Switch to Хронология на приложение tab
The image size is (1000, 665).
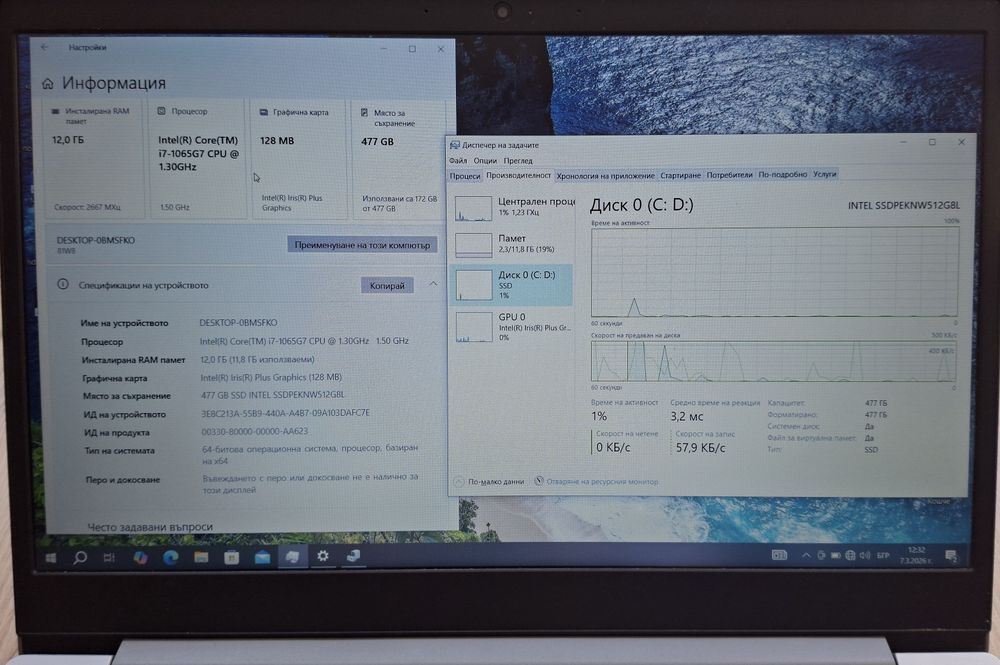tap(605, 176)
